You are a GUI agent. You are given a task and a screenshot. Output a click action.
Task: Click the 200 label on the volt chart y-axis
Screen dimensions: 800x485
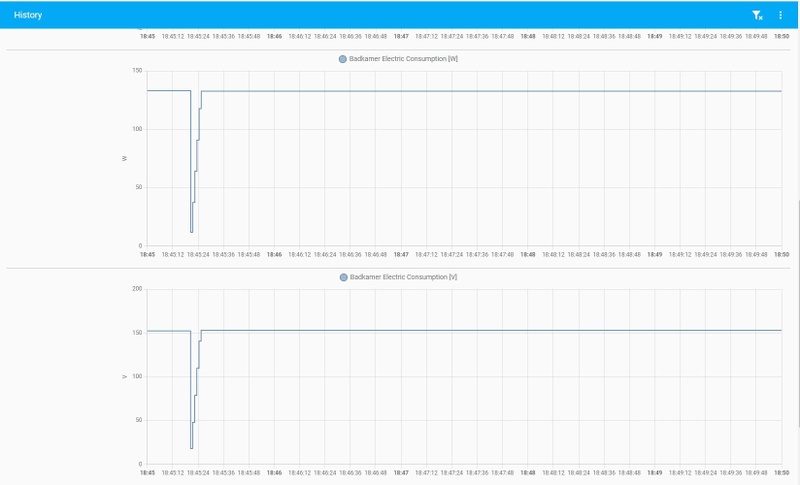[137, 289]
